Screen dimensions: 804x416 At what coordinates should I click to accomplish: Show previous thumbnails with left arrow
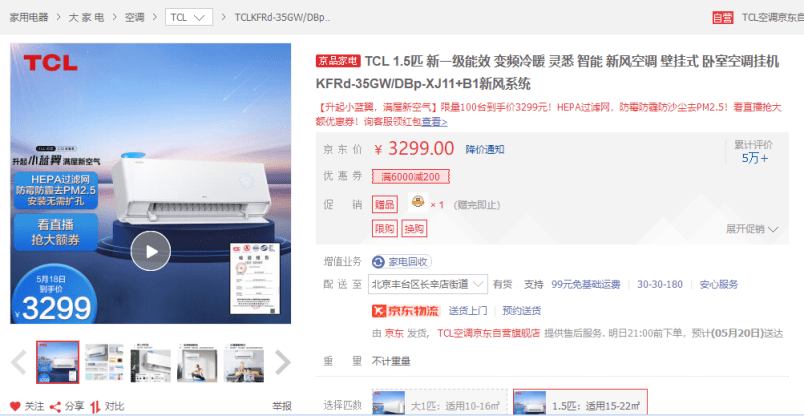click(x=19, y=362)
